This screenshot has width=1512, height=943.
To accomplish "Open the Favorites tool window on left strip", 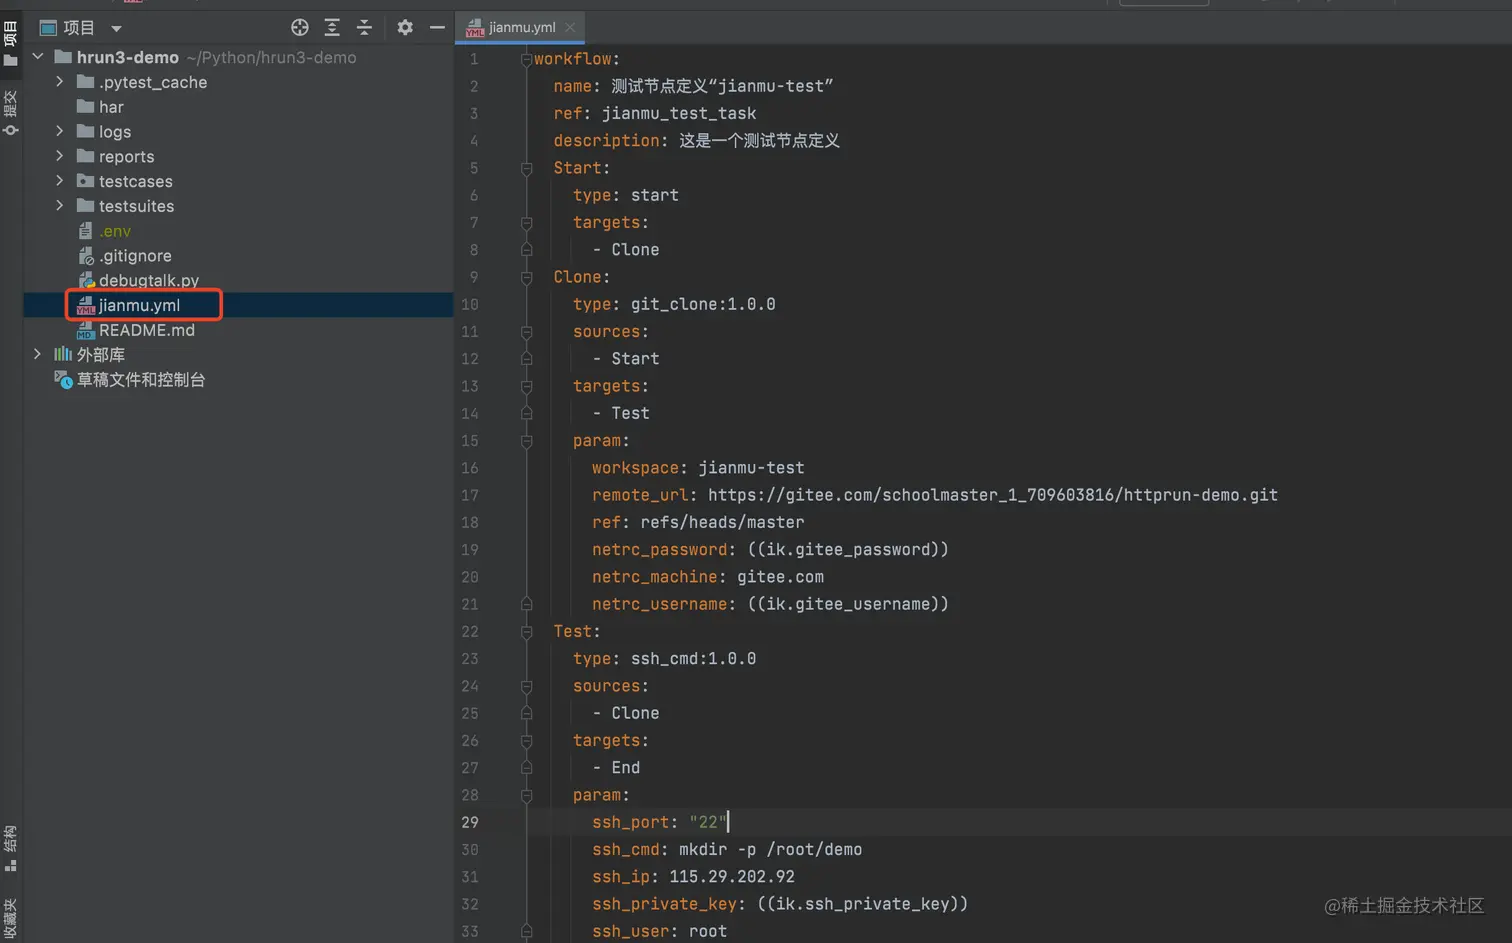I will (x=11, y=918).
